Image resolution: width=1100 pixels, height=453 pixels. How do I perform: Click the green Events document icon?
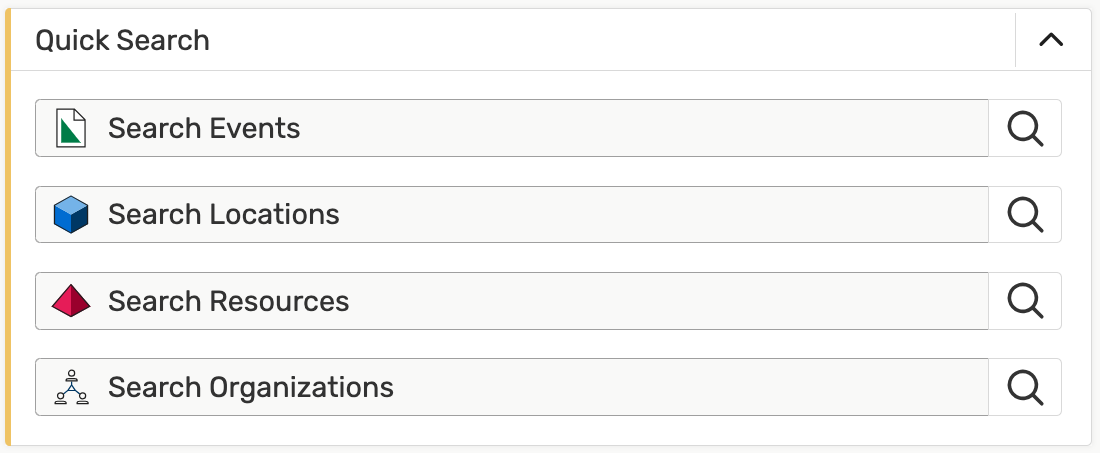[x=71, y=128]
